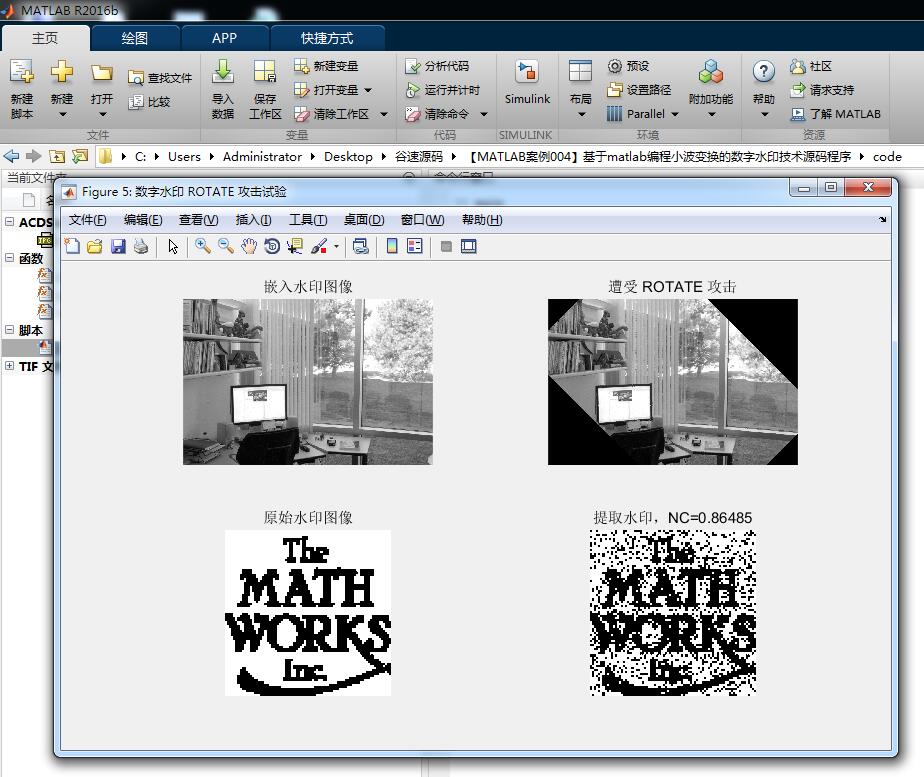This screenshot has height=777, width=924.
Task: Click New Figure icon in figure toolbar
Action: [x=72, y=246]
